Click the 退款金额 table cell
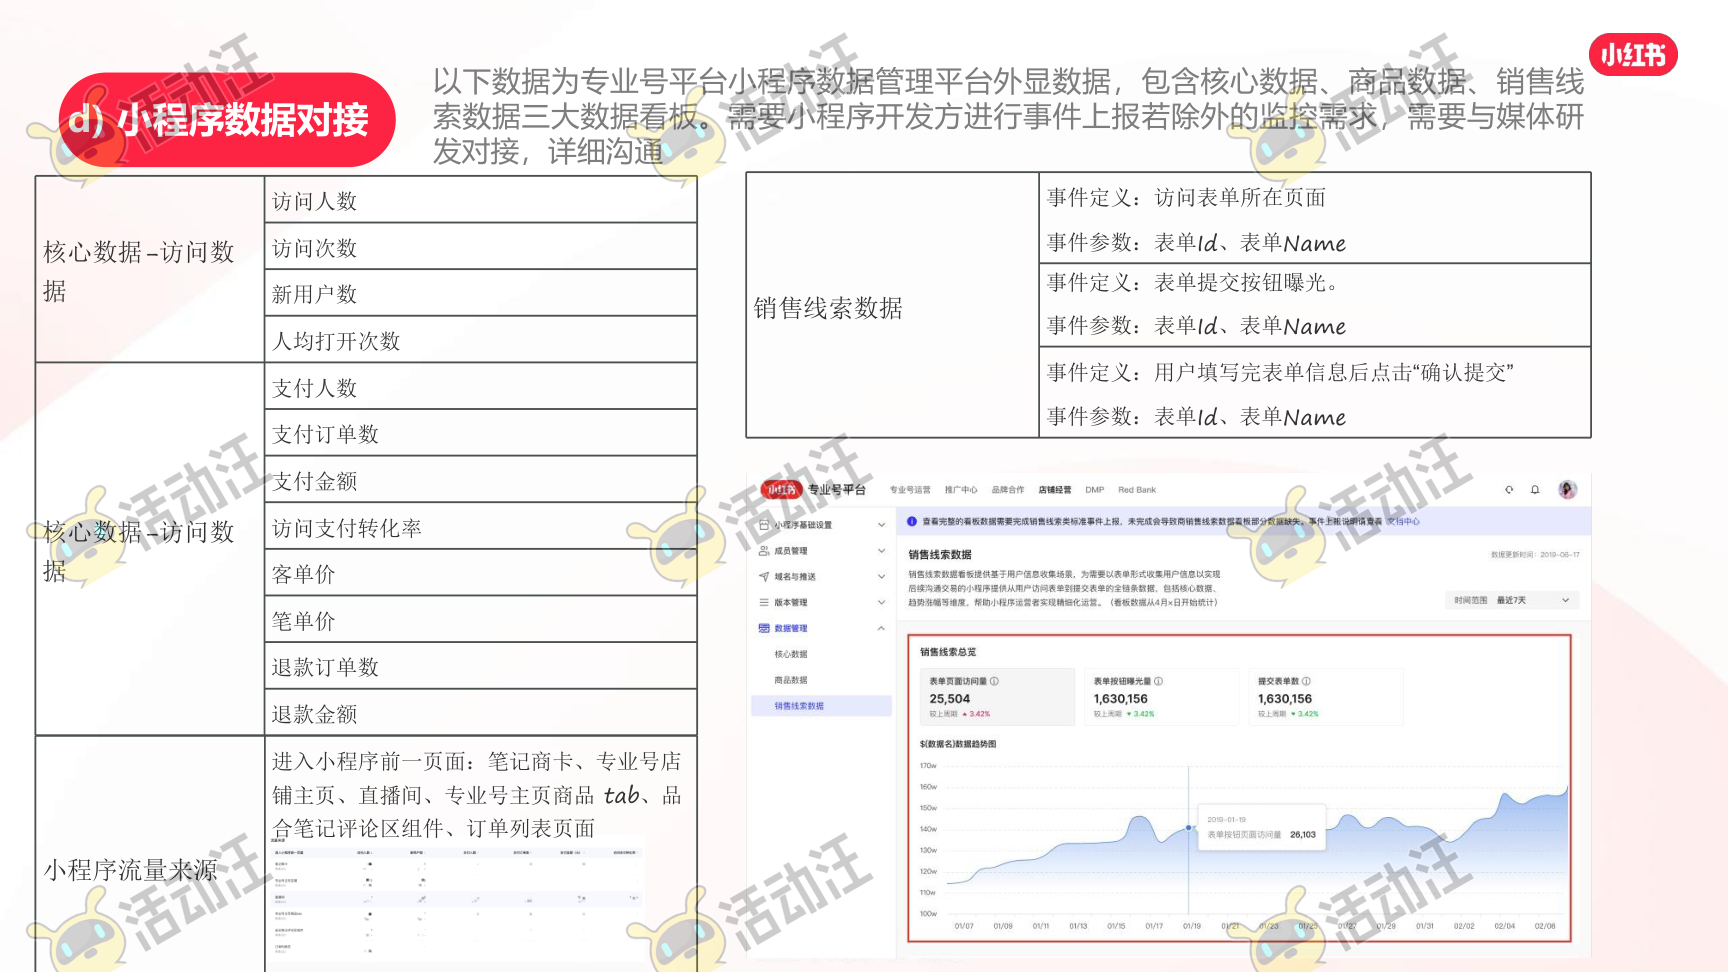The width and height of the screenshot is (1728, 972). tap(481, 713)
